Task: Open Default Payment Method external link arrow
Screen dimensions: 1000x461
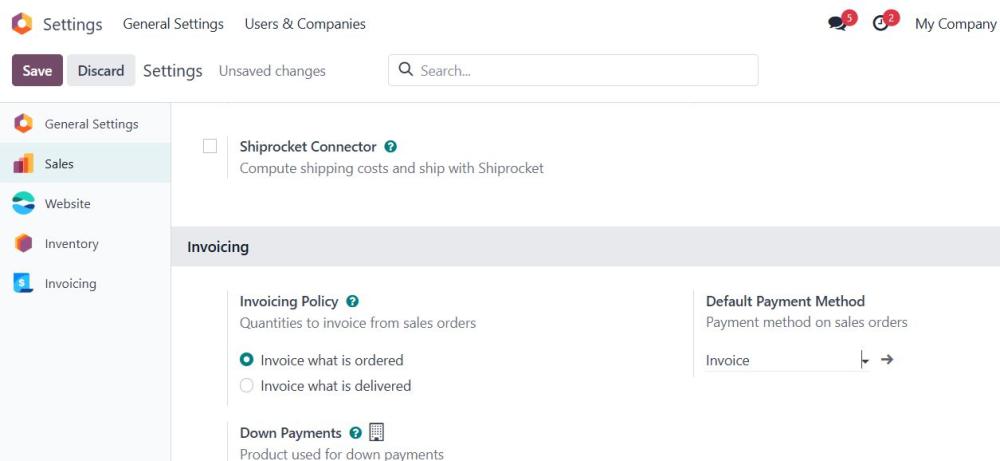Action: [x=887, y=360]
